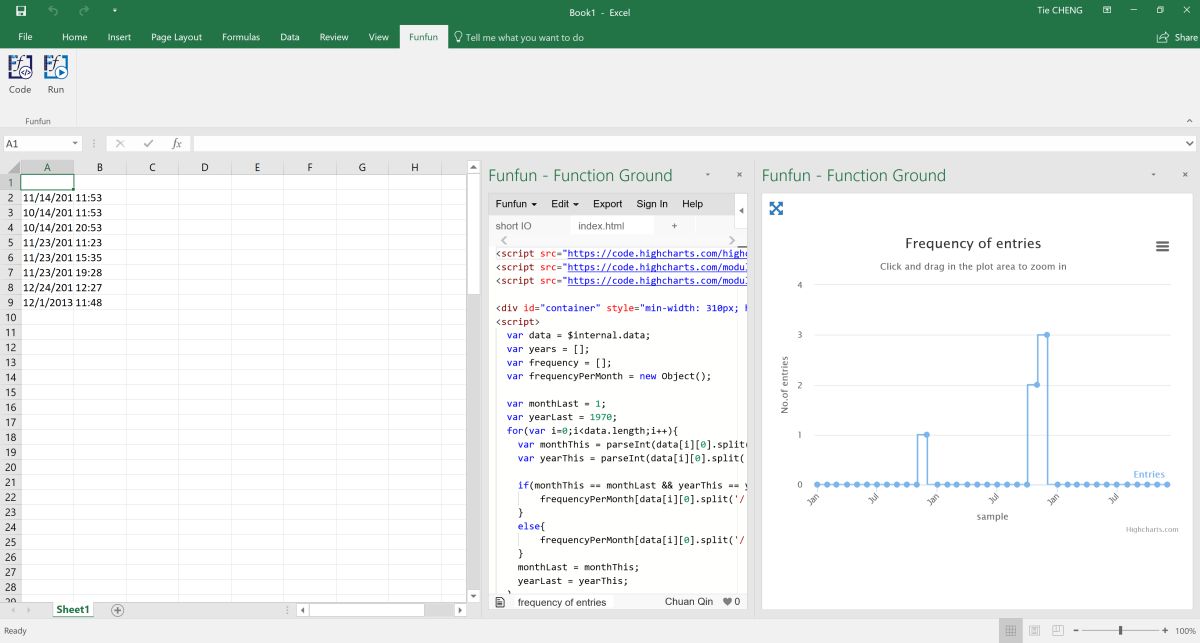This screenshot has width=1200, height=643.
Task: Click the Insert Function fx icon
Action: pos(177,144)
